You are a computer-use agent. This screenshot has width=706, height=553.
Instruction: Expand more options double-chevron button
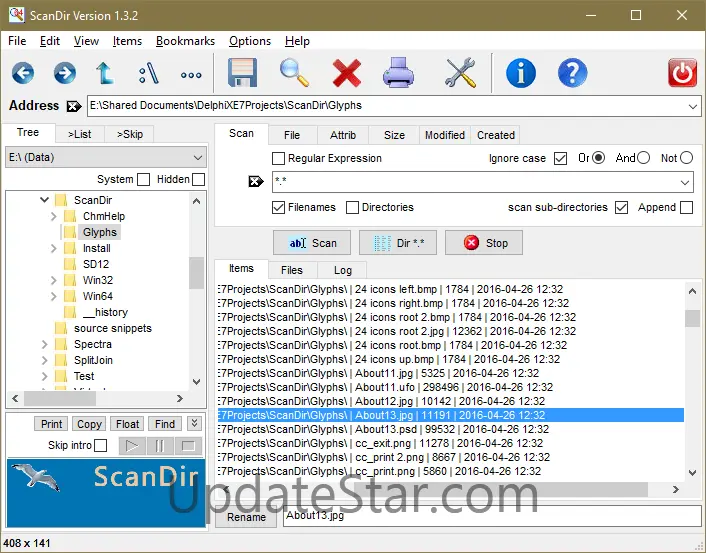(x=194, y=423)
